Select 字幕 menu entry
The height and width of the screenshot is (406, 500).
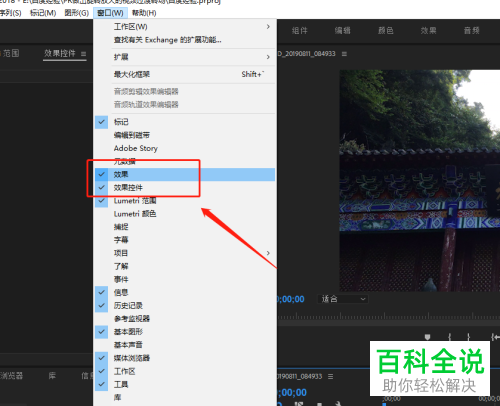[x=185, y=240]
